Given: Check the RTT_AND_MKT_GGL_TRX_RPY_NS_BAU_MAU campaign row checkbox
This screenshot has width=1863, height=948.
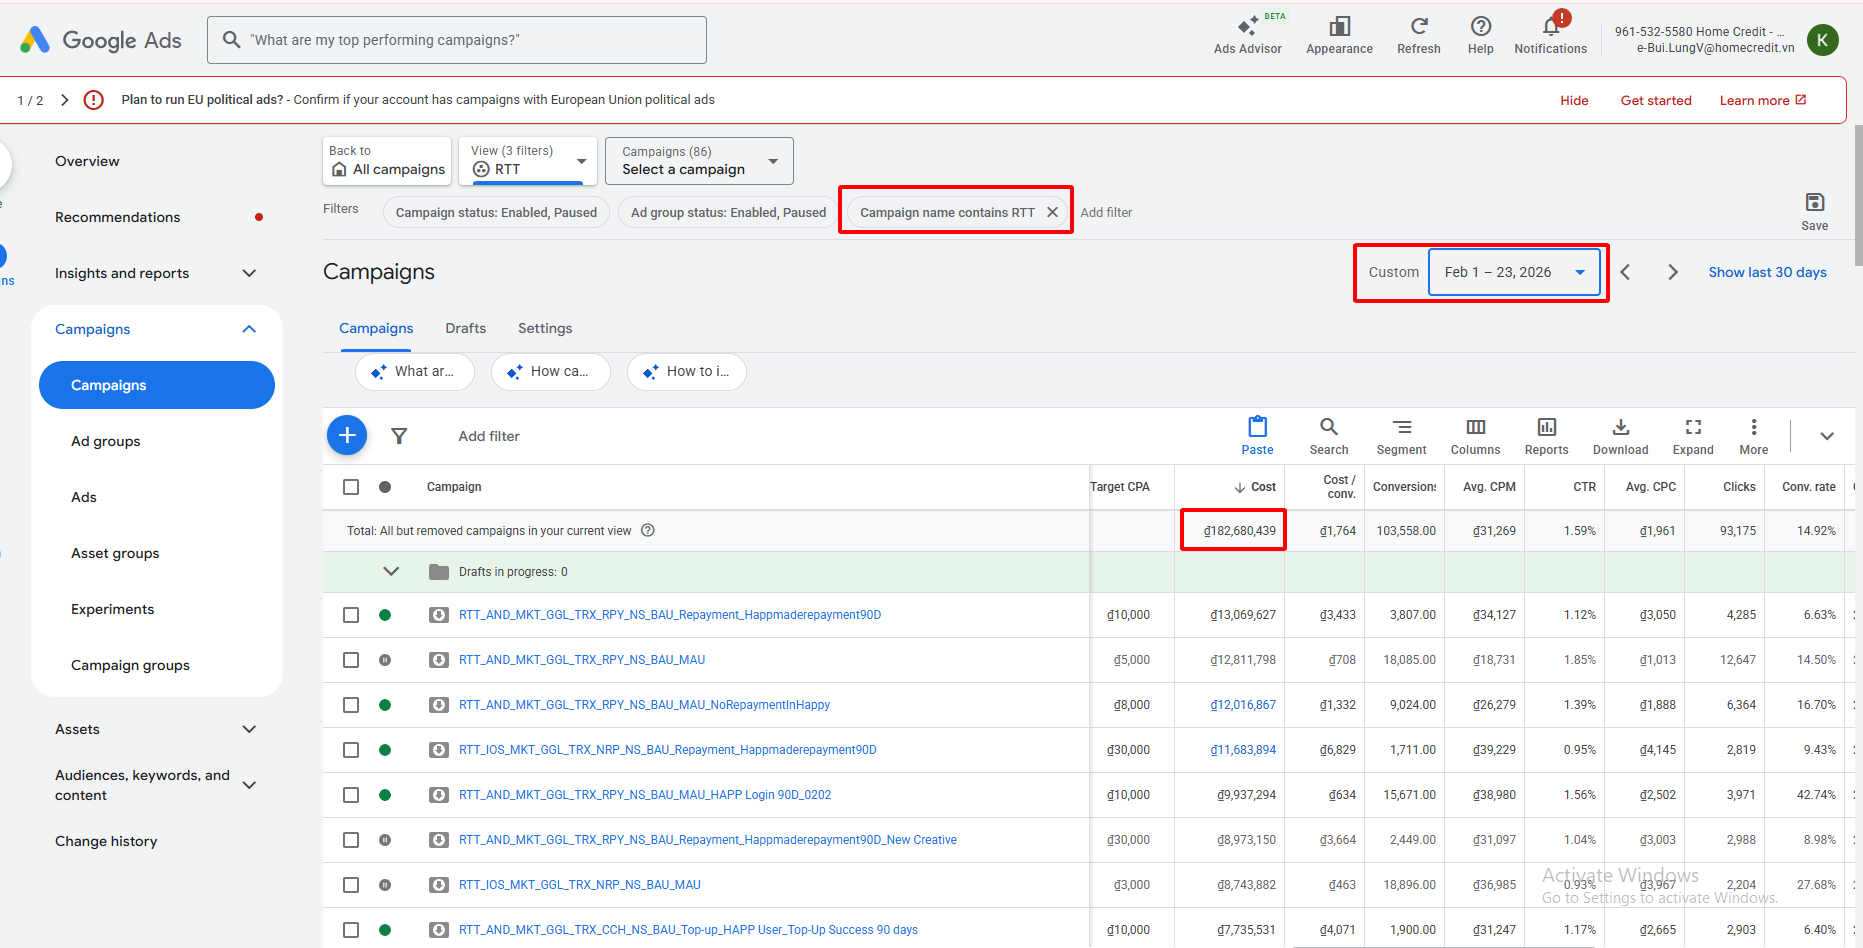Looking at the screenshot, I should (351, 660).
